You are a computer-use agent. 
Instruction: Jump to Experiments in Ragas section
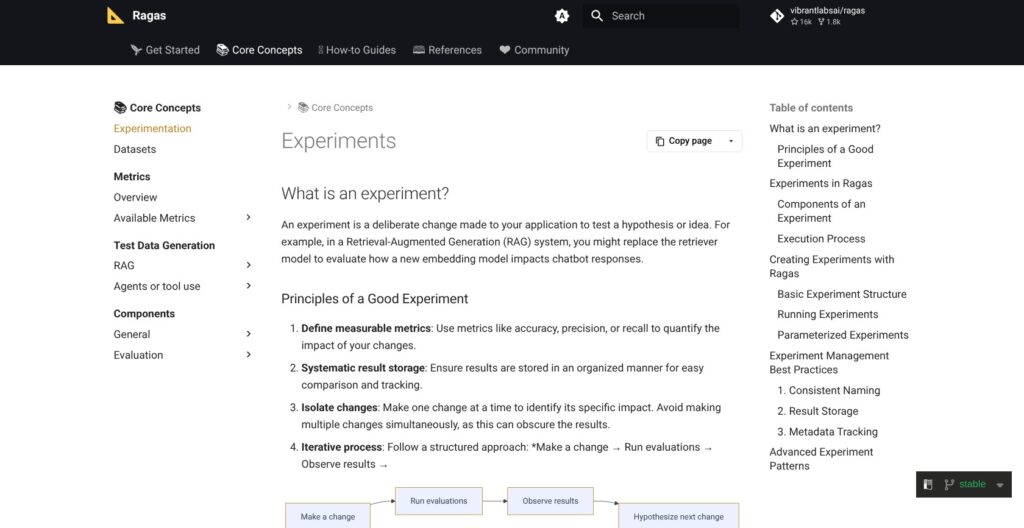pyautogui.click(x=820, y=184)
